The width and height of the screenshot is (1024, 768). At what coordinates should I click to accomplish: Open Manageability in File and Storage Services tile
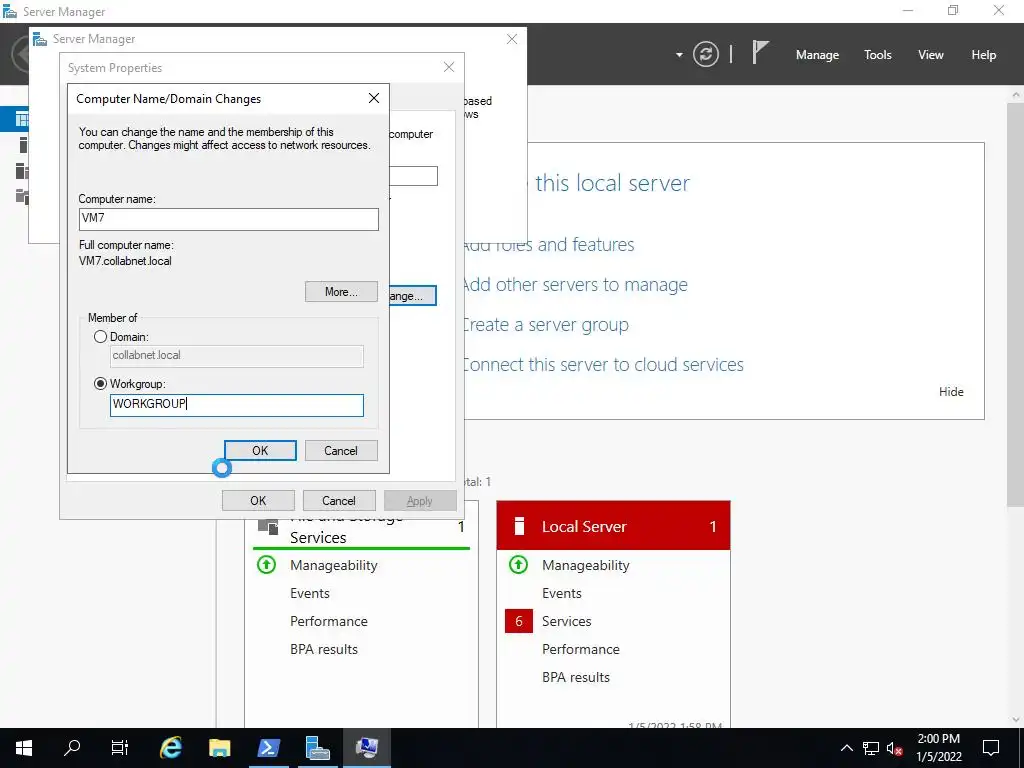(x=334, y=566)
